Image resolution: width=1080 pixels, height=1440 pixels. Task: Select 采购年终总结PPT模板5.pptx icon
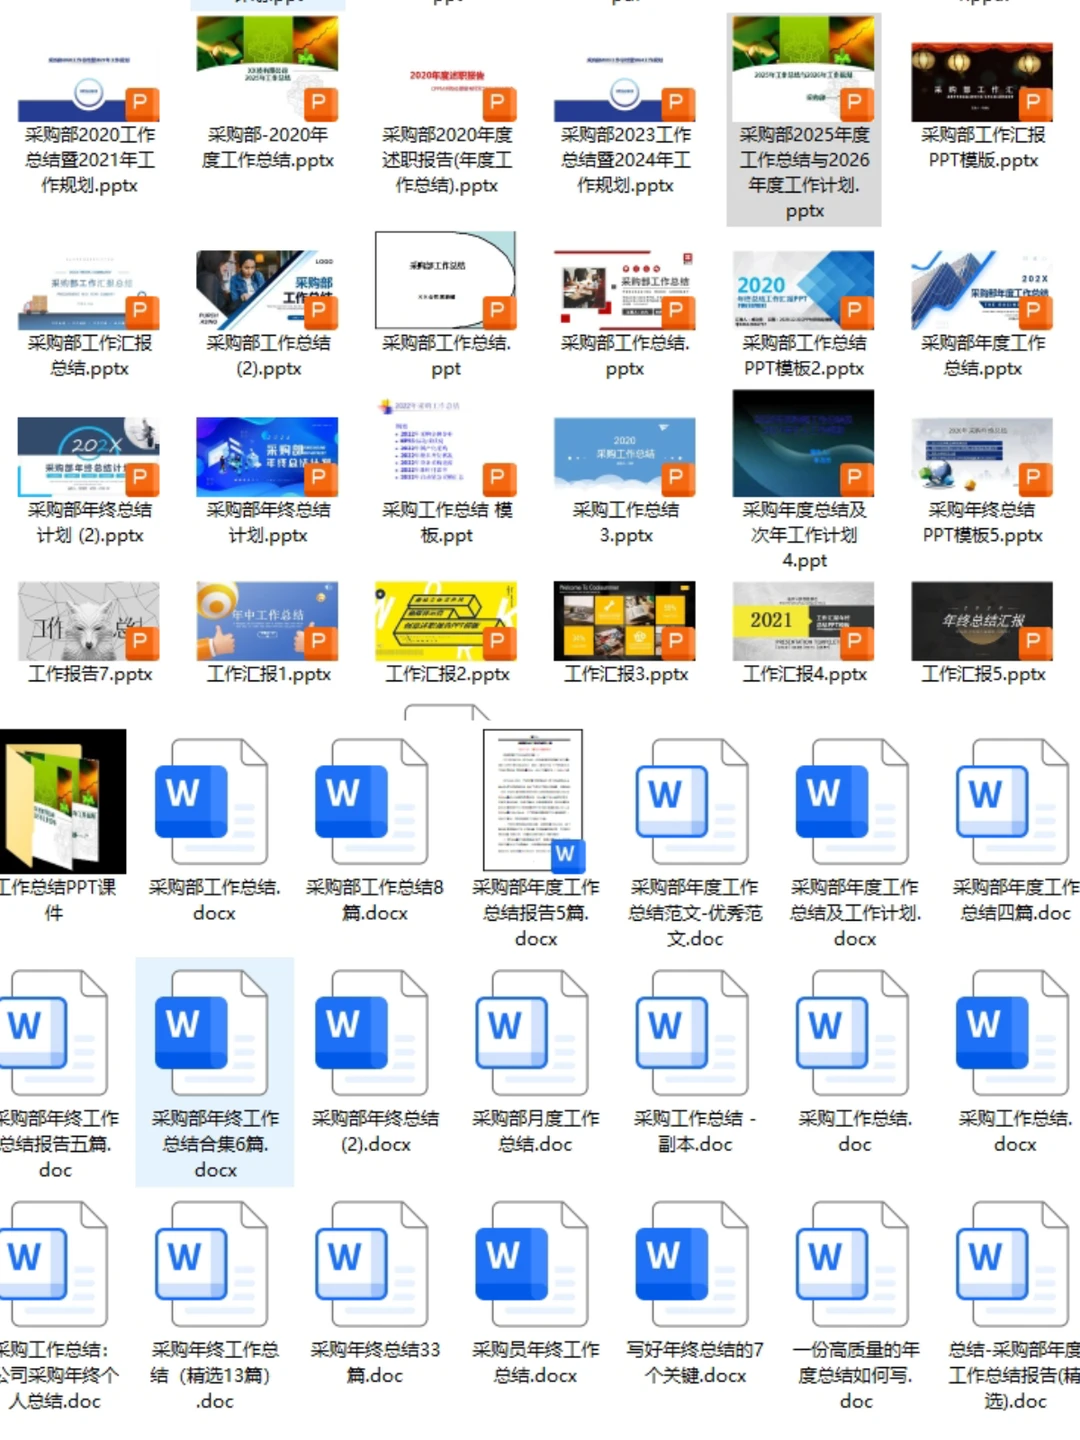click(982, 457)
